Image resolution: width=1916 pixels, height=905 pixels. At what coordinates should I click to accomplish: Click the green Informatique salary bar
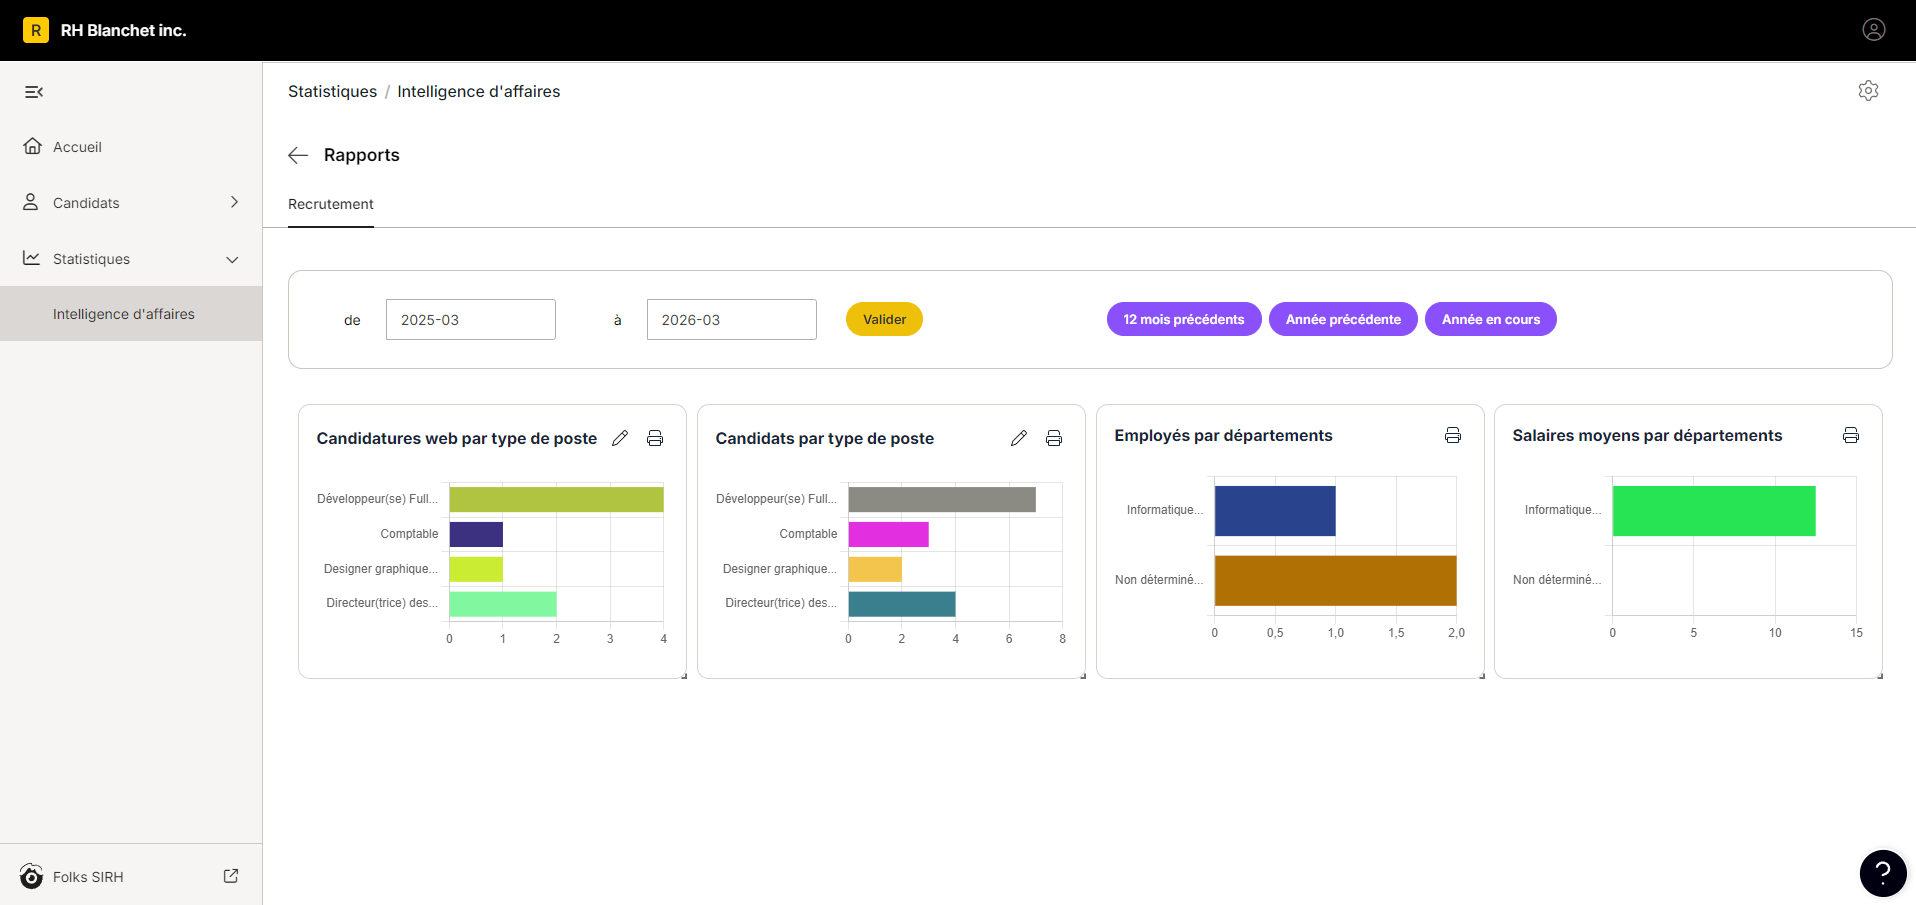(x=1714, y=511)
